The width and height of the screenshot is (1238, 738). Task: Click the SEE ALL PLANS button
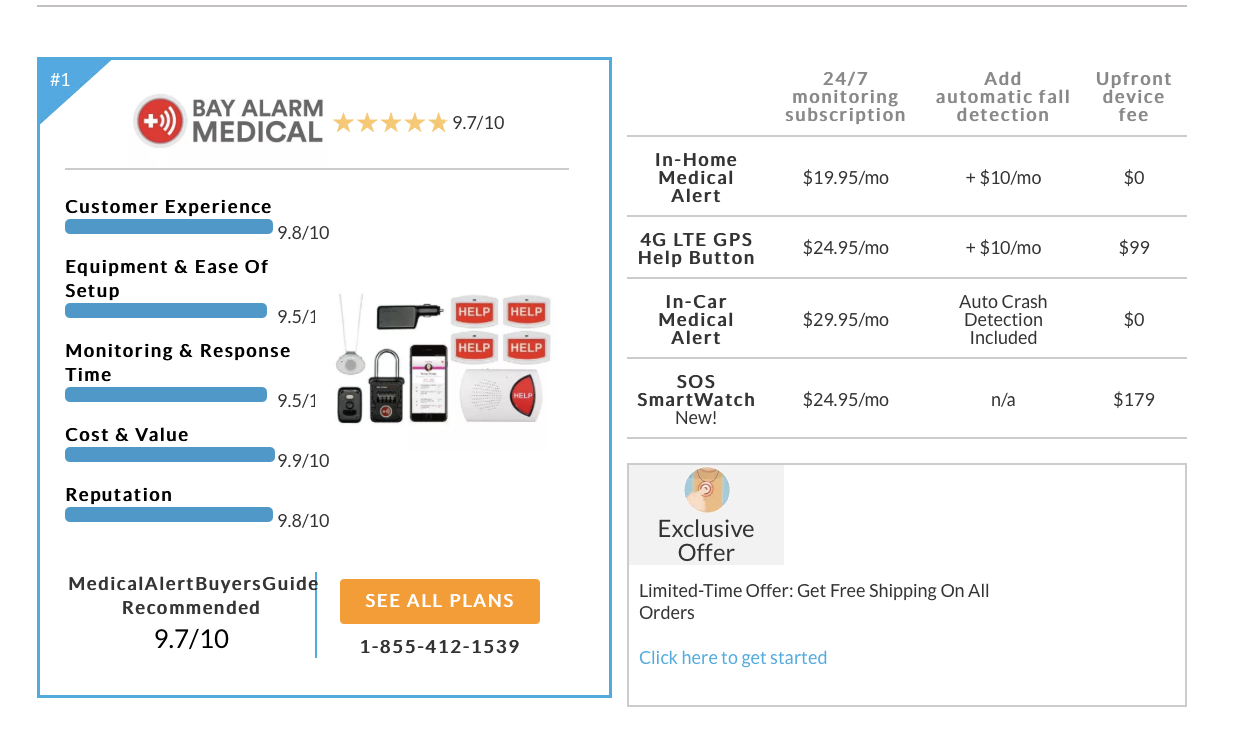point(440,601)
